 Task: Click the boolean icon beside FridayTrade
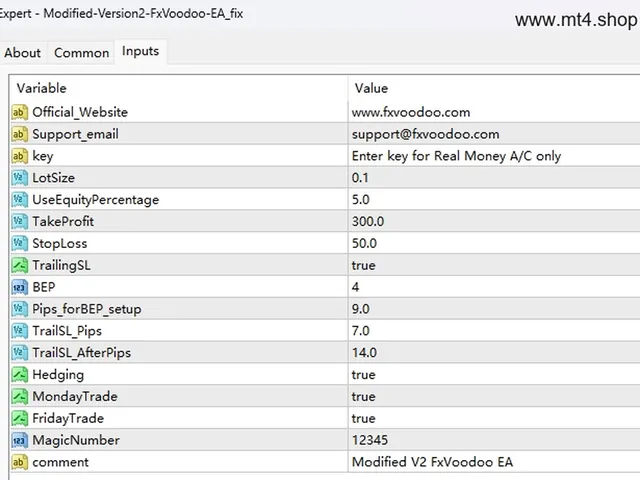20,418
